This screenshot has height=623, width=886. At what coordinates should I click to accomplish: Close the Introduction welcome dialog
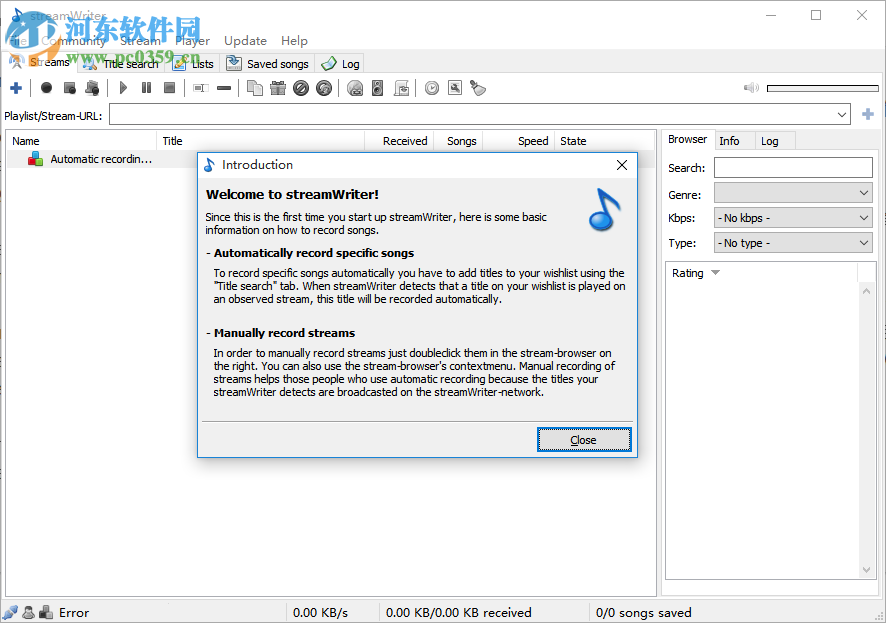(584, 439)
